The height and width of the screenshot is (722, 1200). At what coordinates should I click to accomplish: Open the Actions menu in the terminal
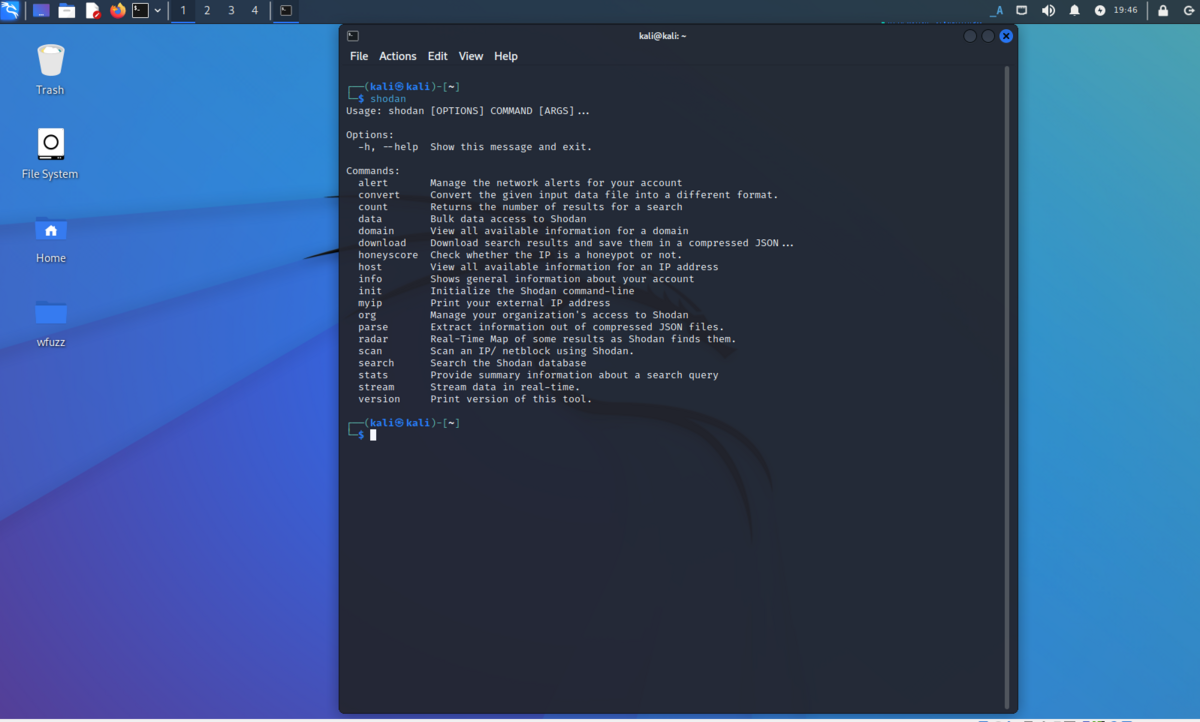click(x=397, y=56)
